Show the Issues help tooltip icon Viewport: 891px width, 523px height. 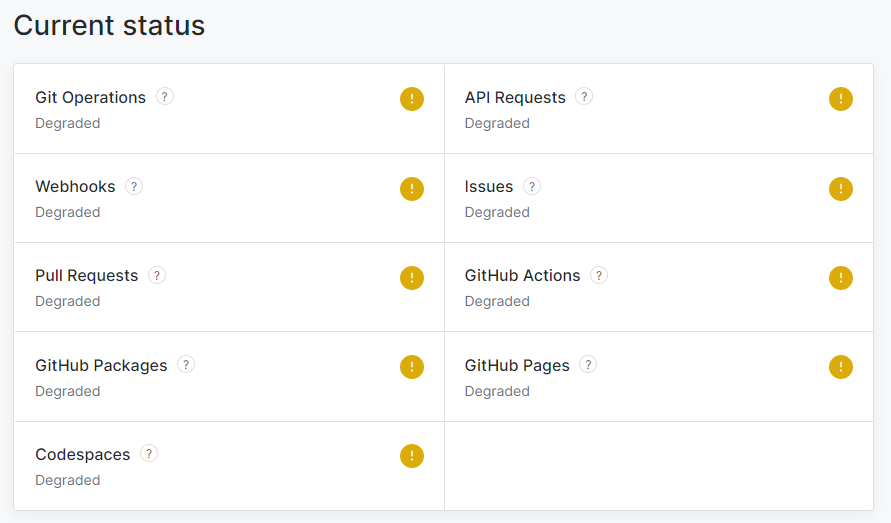coord(532,186)
